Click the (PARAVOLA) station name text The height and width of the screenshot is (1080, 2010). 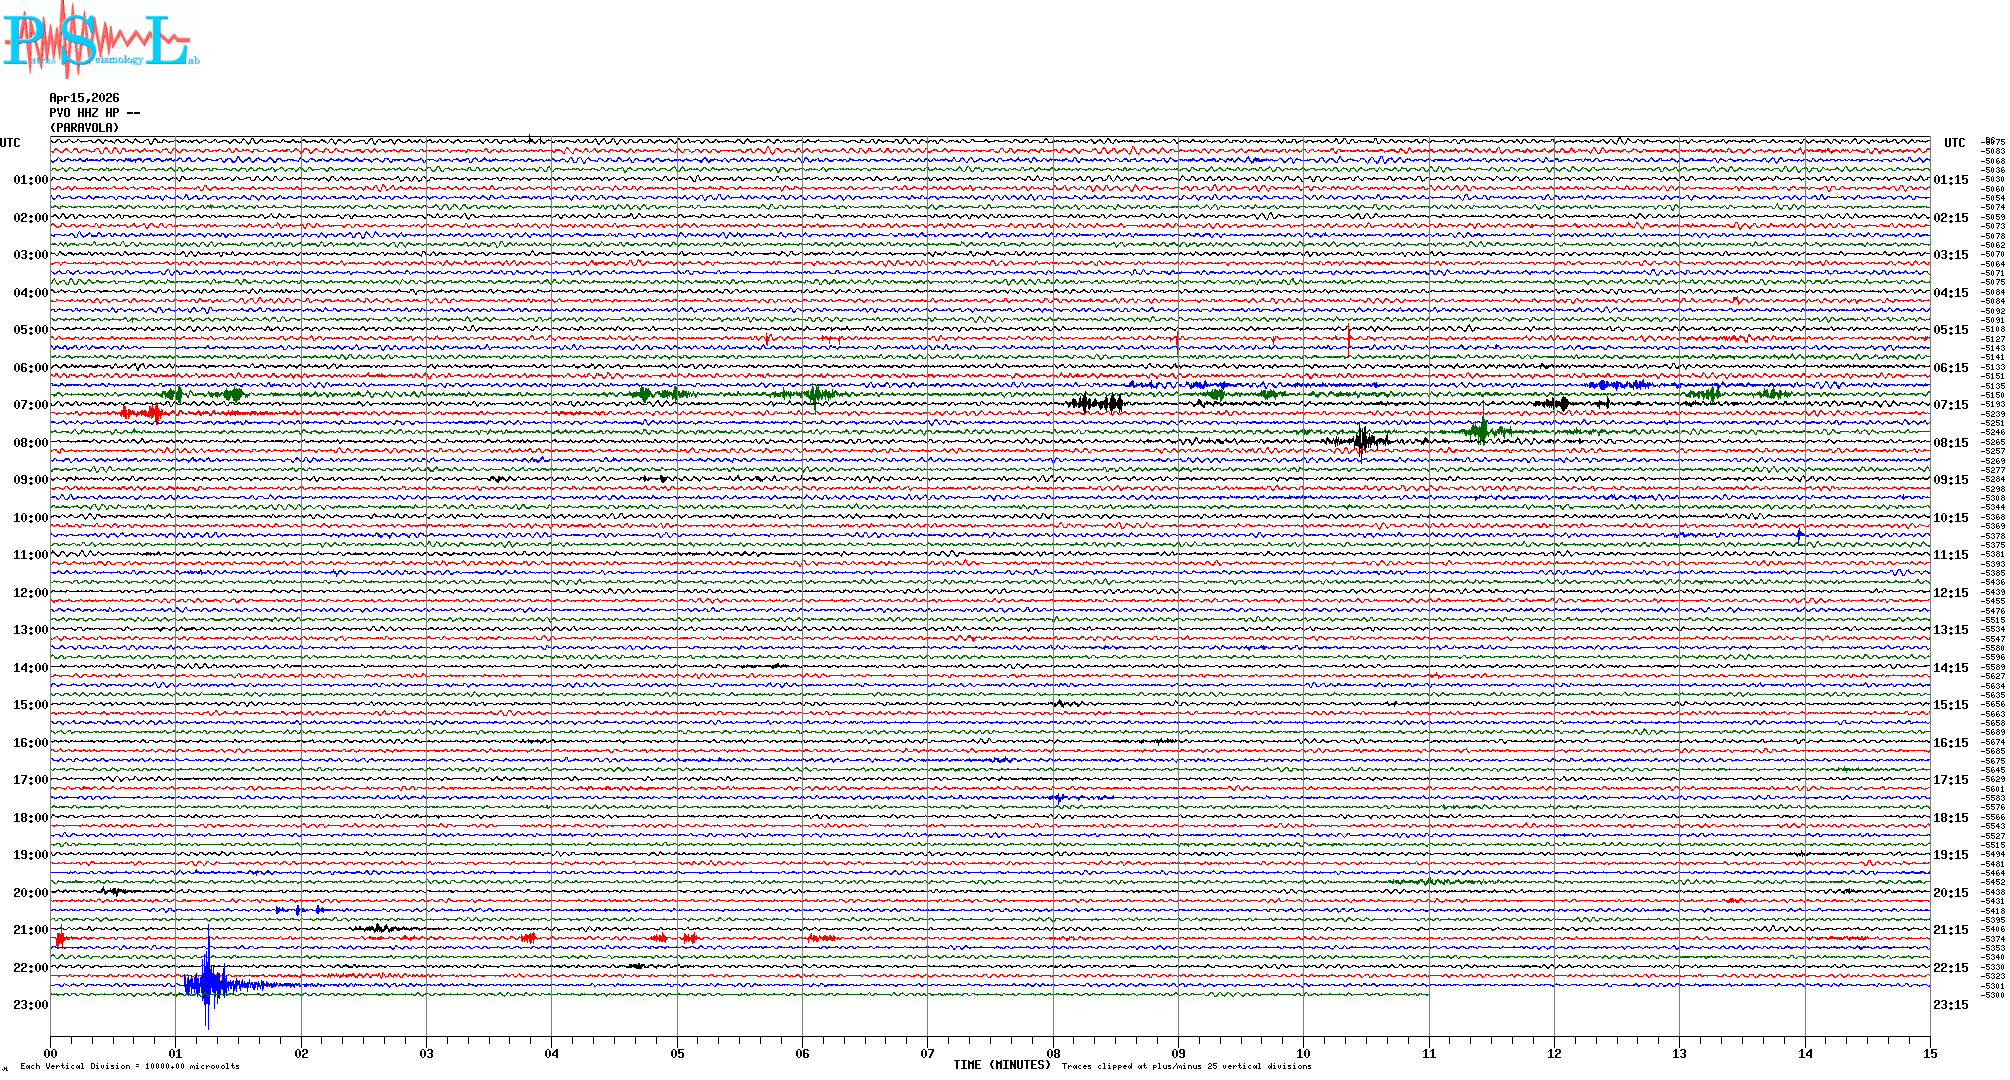84,128
